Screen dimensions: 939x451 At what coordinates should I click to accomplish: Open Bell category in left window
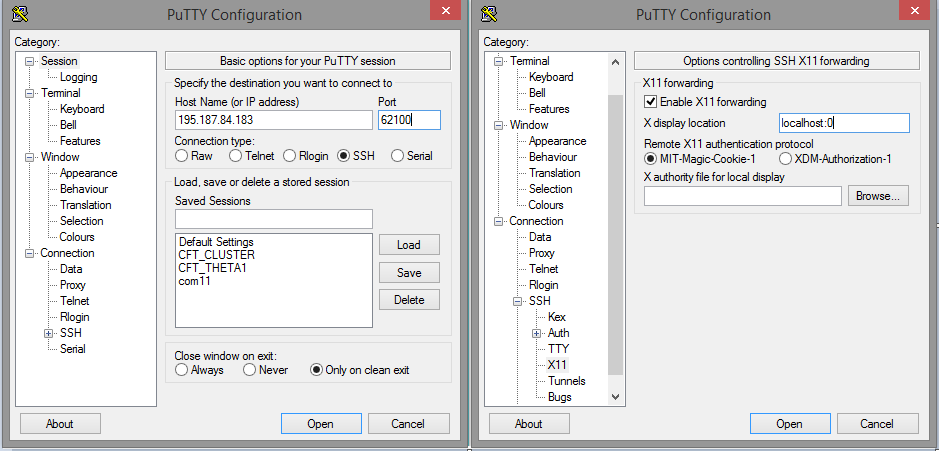tap(68, 125)
